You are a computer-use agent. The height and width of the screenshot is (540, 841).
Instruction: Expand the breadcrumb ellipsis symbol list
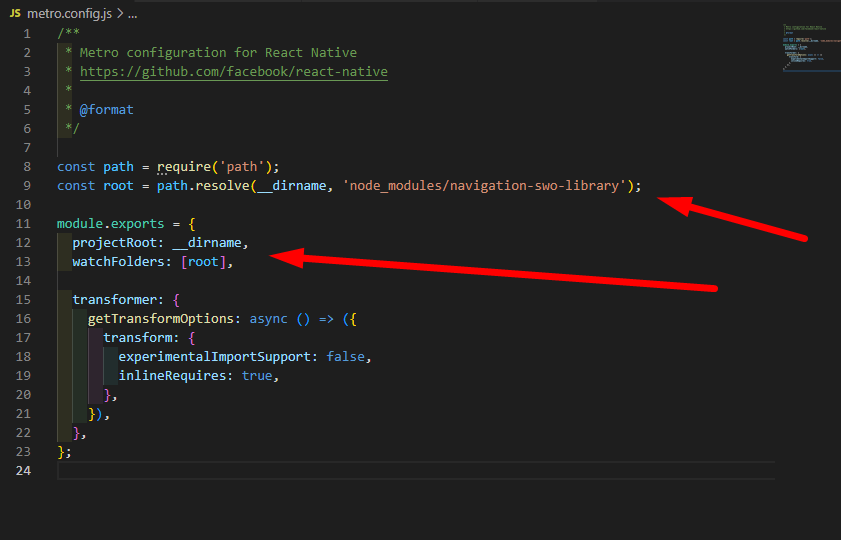pos(131,14)
